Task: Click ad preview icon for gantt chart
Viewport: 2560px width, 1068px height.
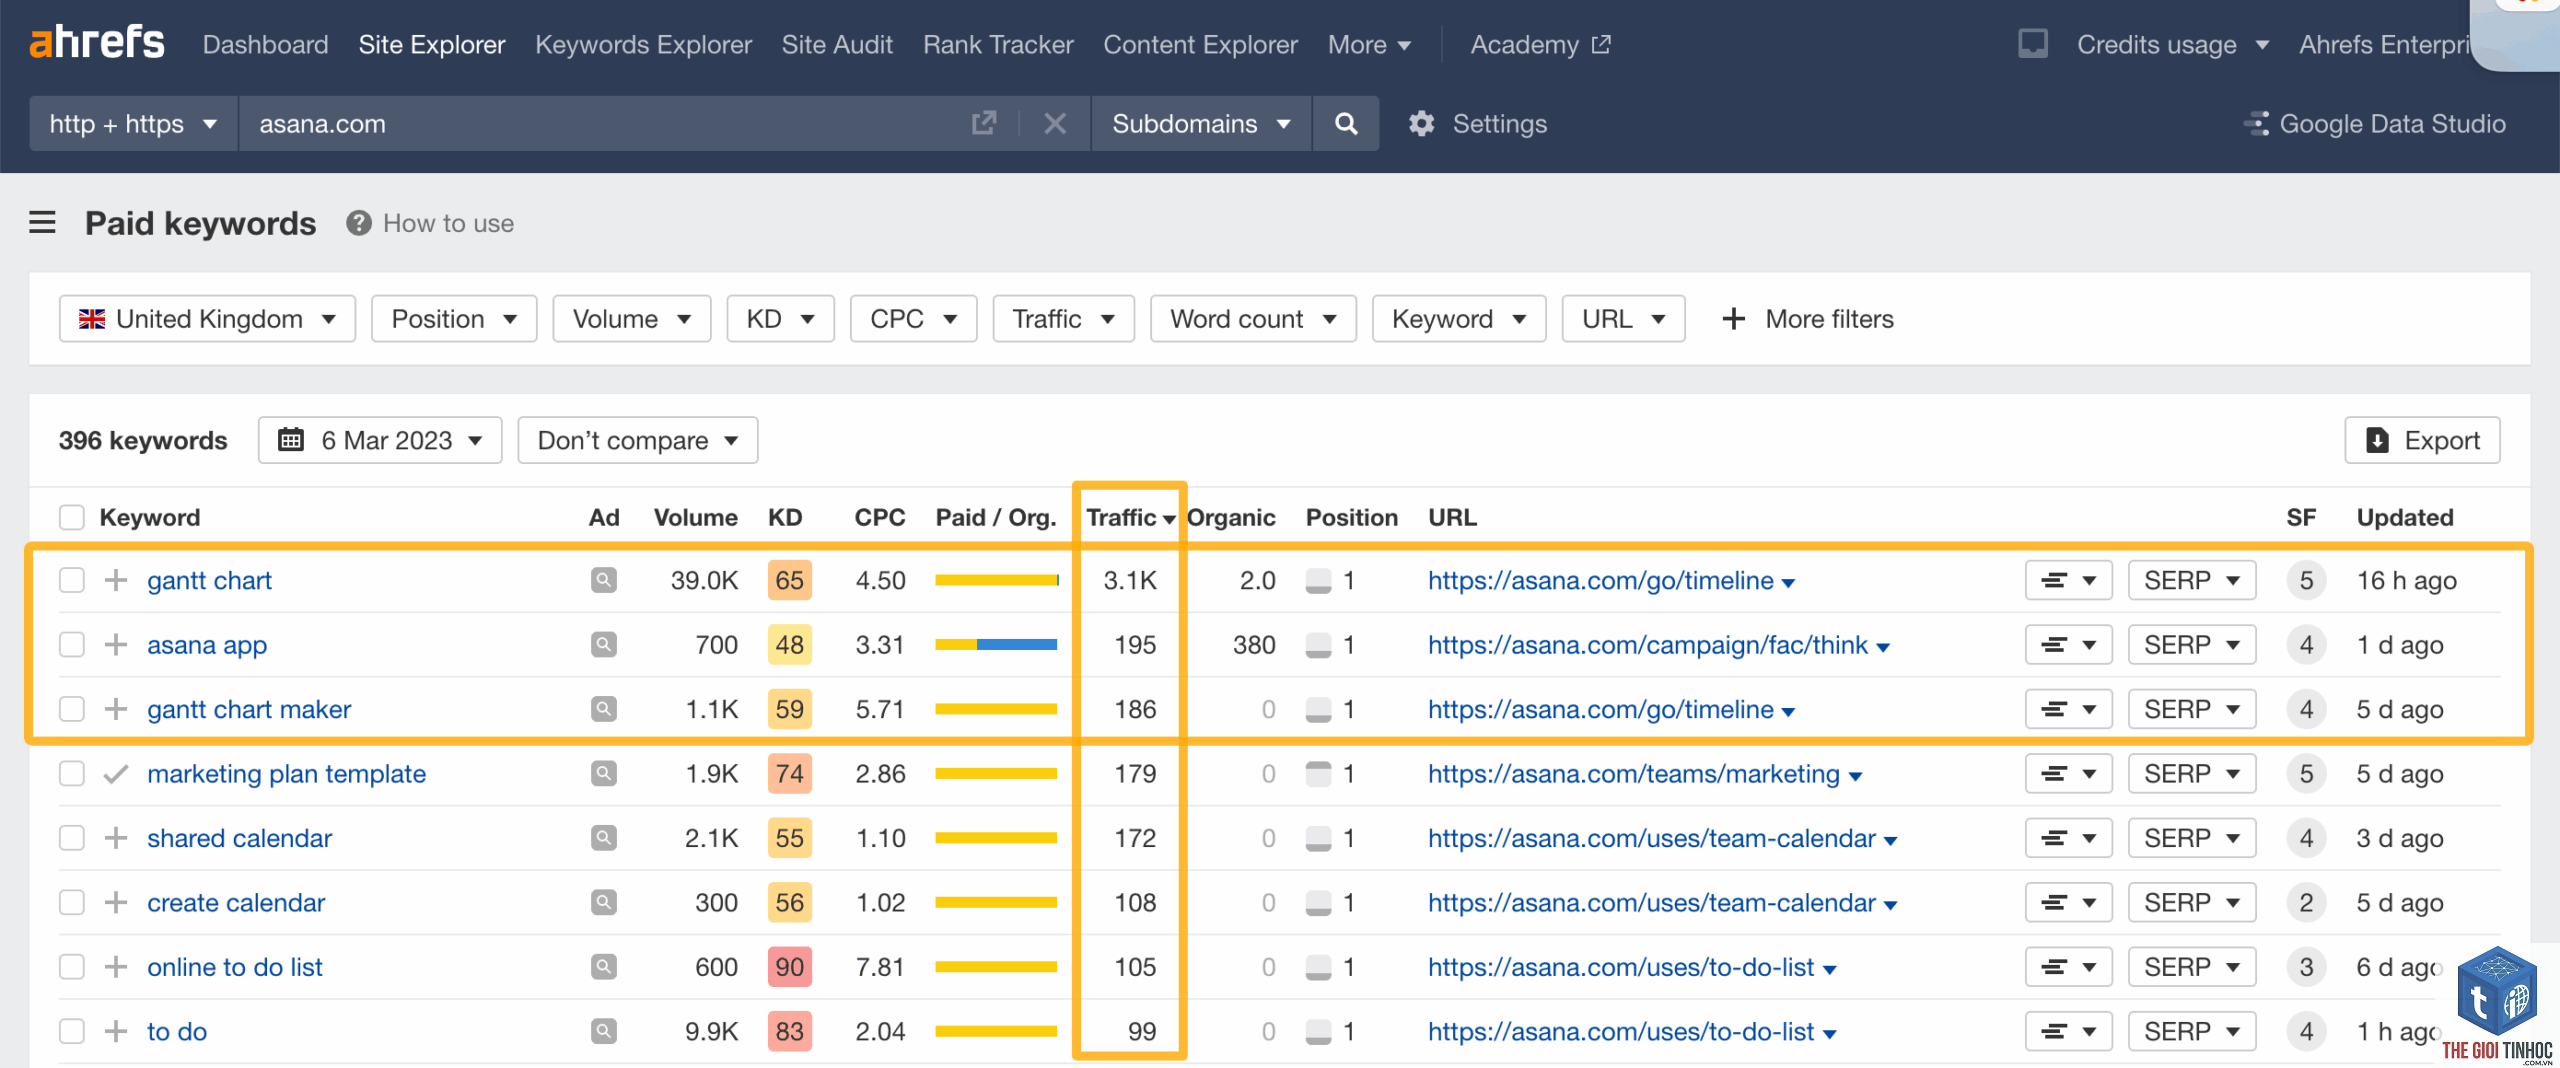Action: coord(603,580)
